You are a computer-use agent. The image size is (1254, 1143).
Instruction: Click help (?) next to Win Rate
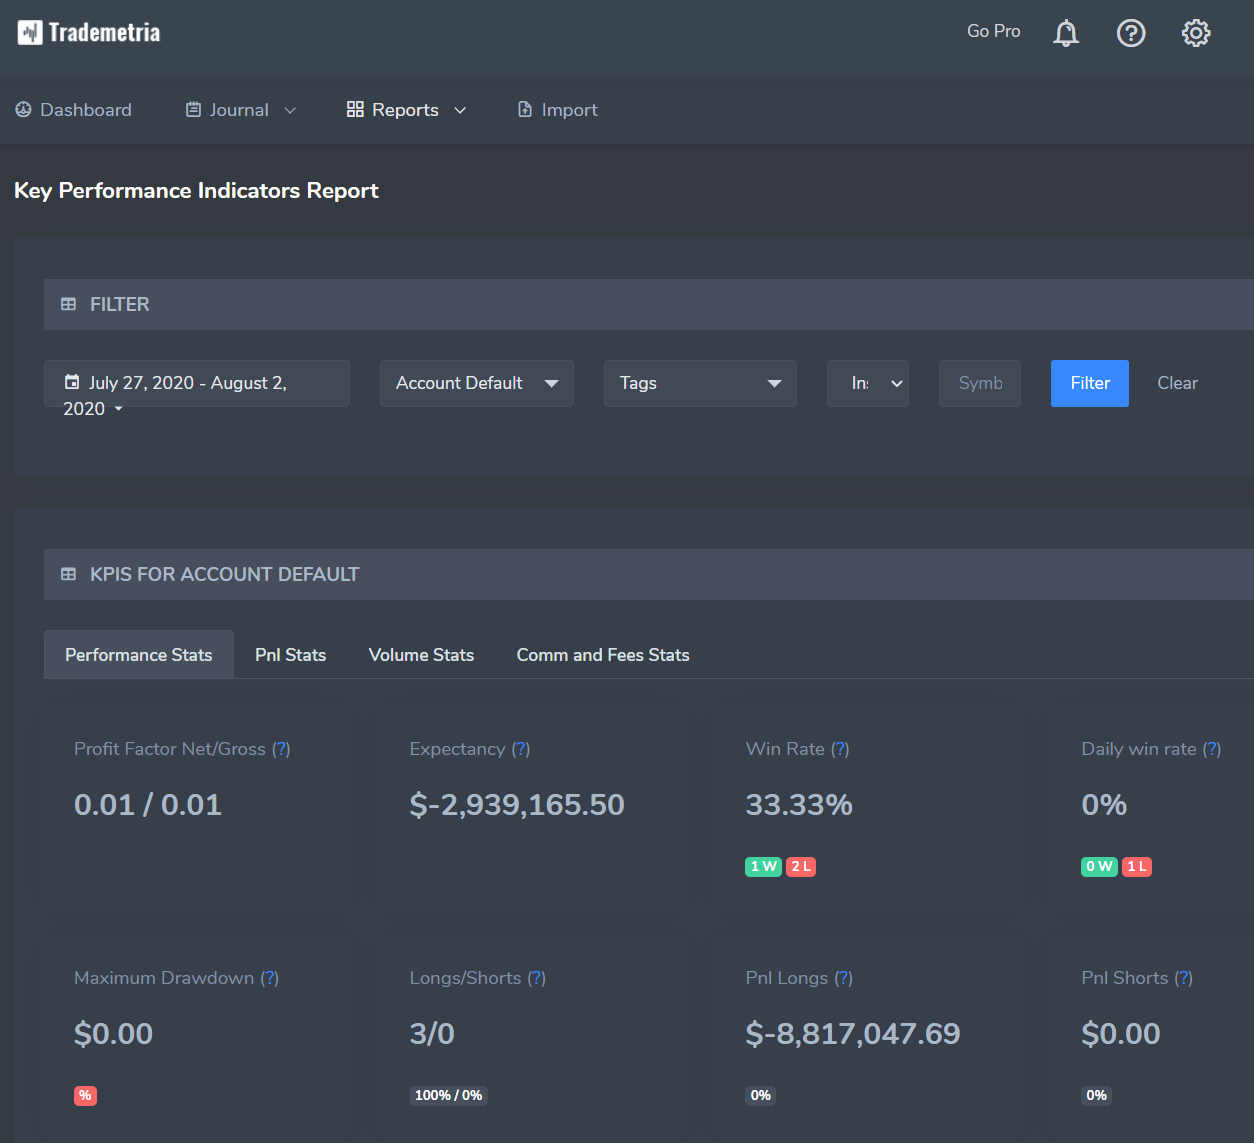[x=840, y=749]
